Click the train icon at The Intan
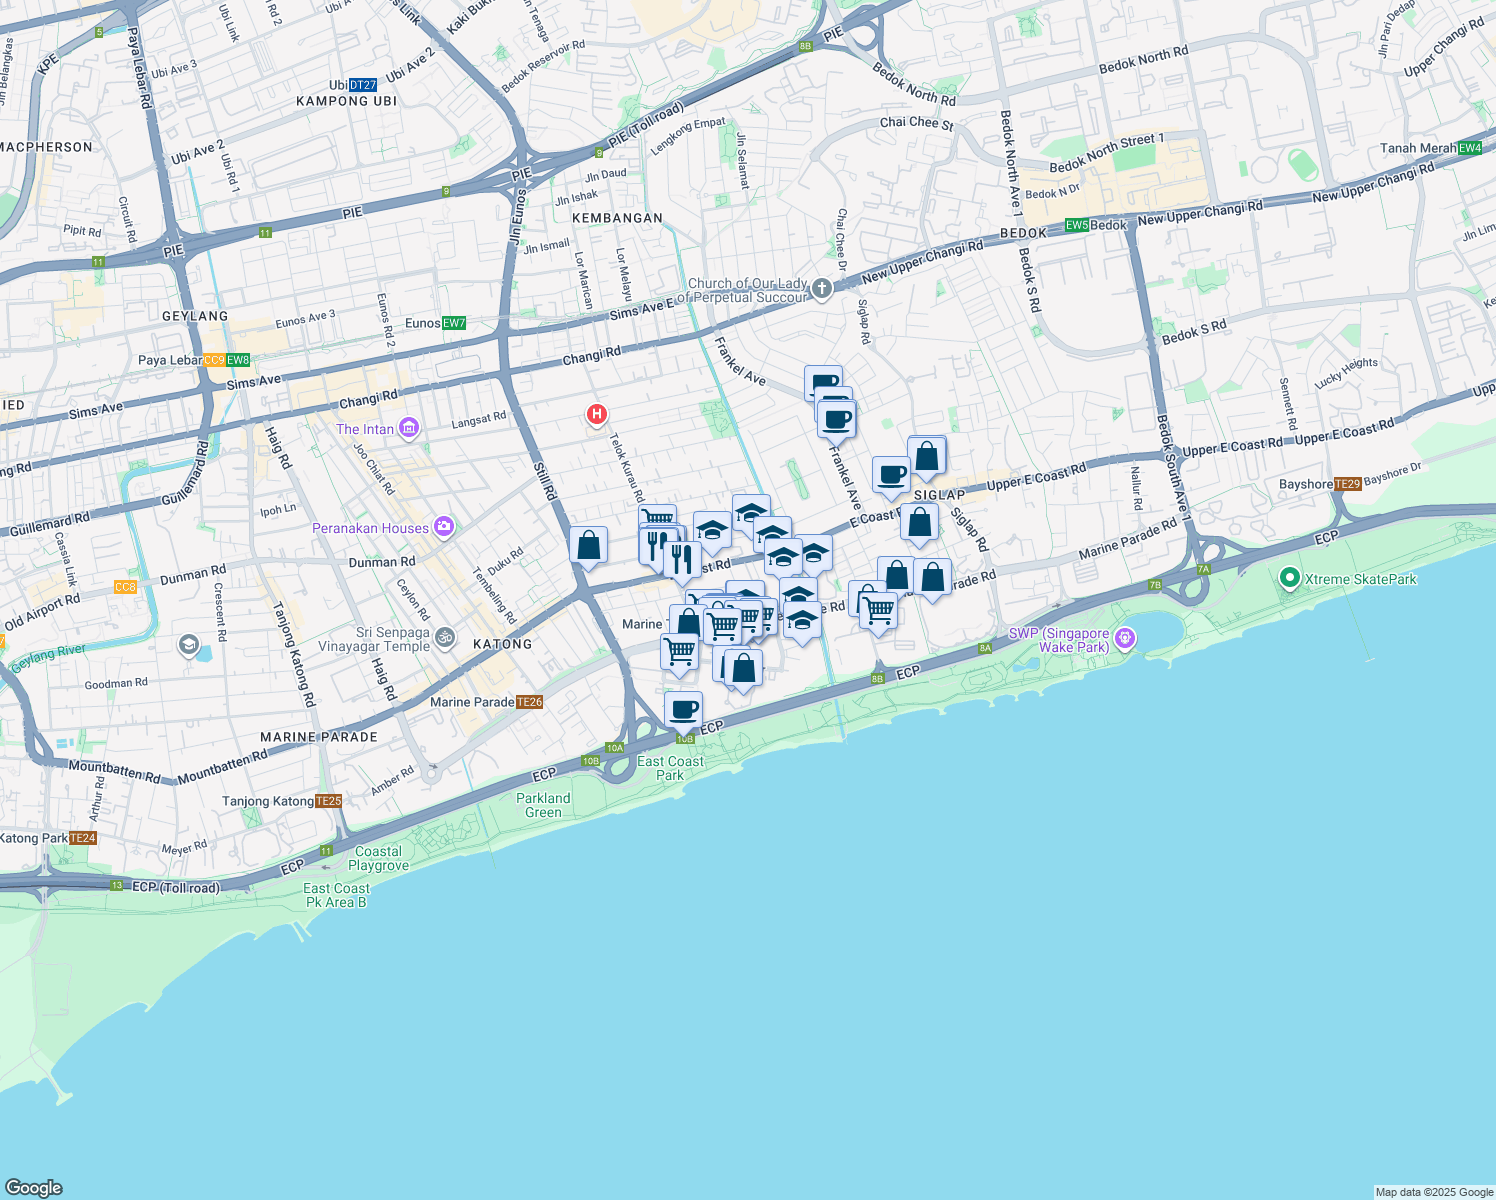The height and width of the screenshot is (1200, 1496). tap(408, 428)
